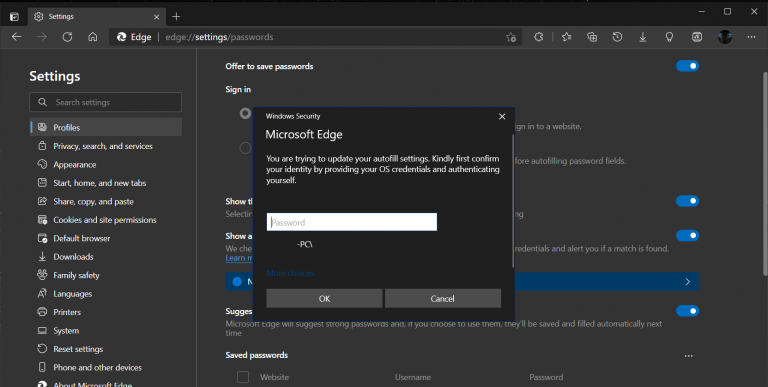Open Cookies and site permissions settings
Screen dimensions: 768x387
tap(106, 220)
